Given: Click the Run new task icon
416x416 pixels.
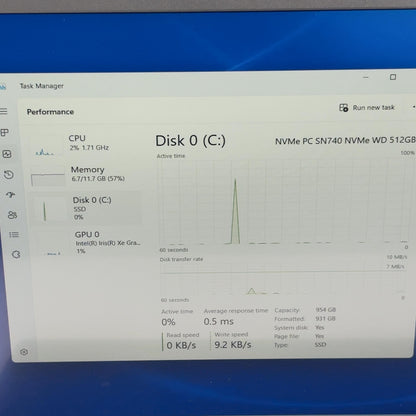Looking at the screenshot, I should (x=343, y=108).
